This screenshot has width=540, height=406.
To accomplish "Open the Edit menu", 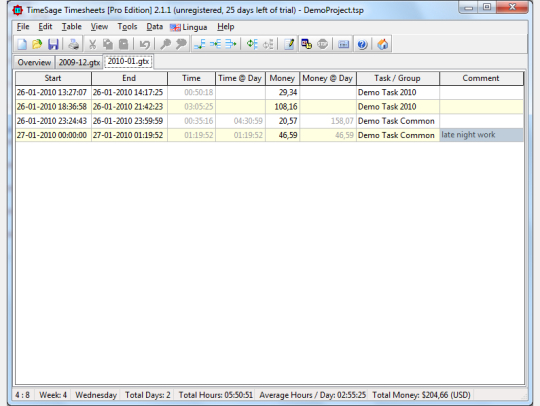I will click(x=45, y=27).
